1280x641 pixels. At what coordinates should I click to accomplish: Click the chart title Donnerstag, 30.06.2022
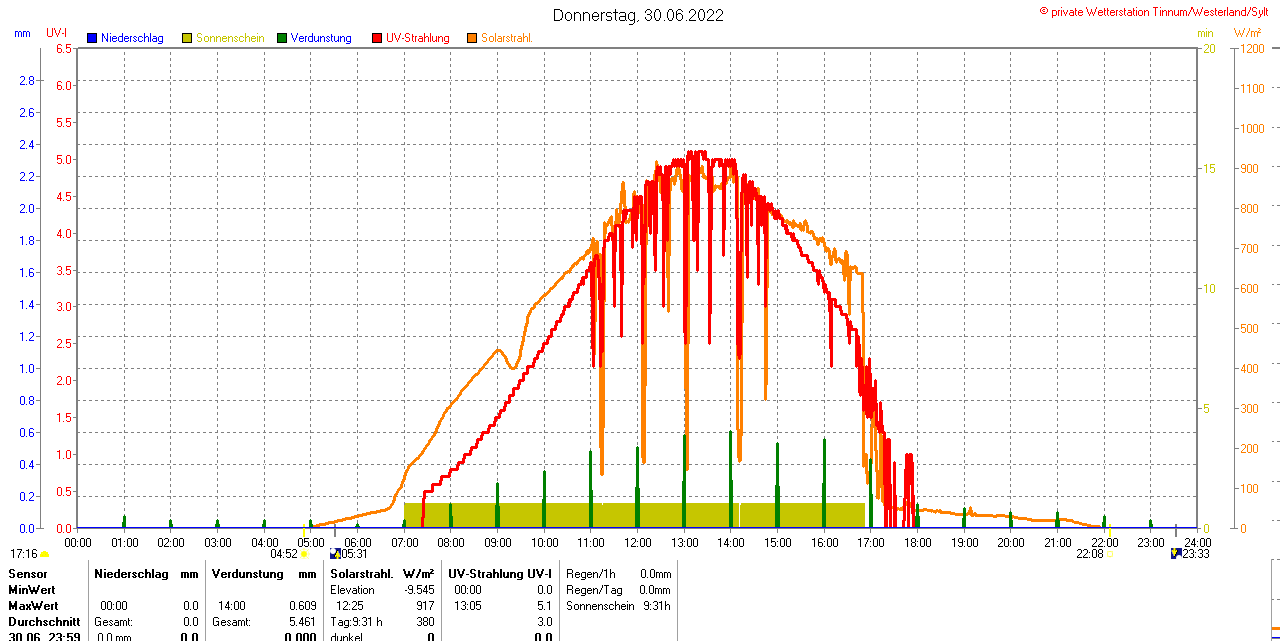638,15
